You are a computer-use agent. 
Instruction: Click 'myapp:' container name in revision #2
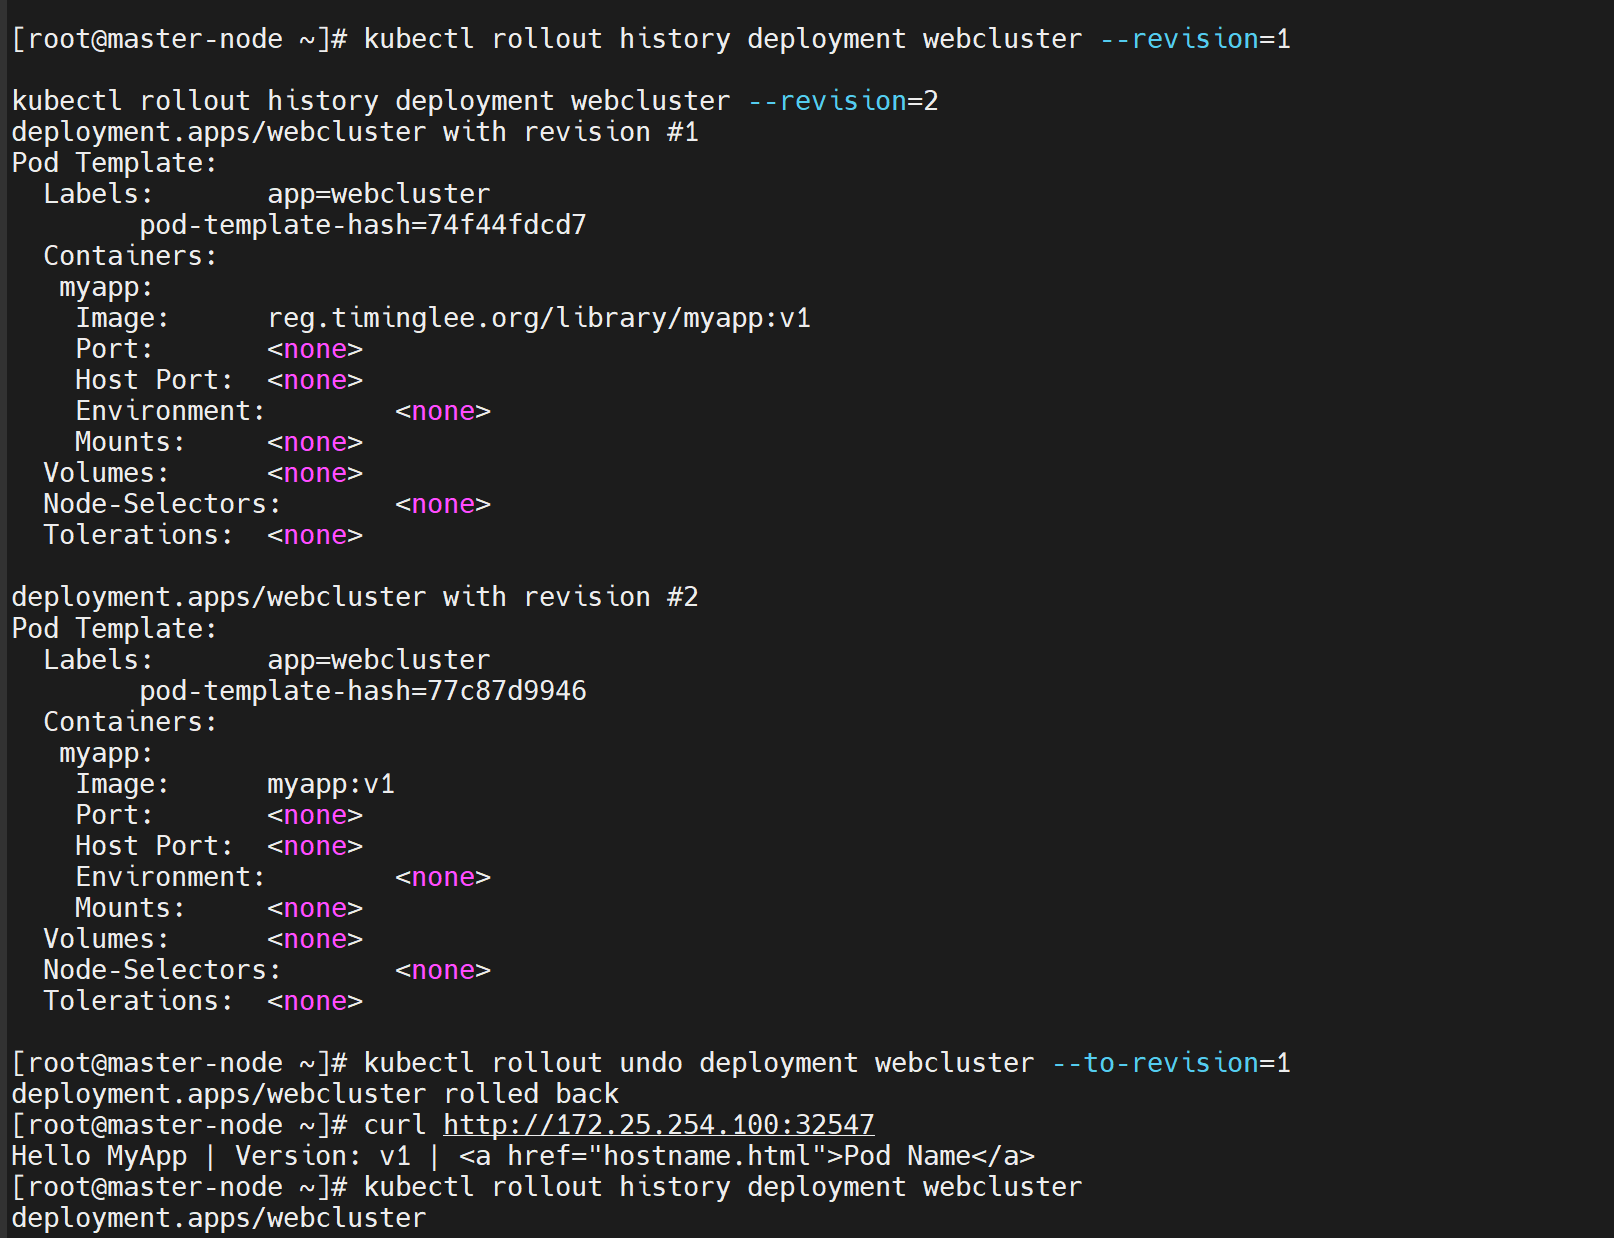(107, 753)
